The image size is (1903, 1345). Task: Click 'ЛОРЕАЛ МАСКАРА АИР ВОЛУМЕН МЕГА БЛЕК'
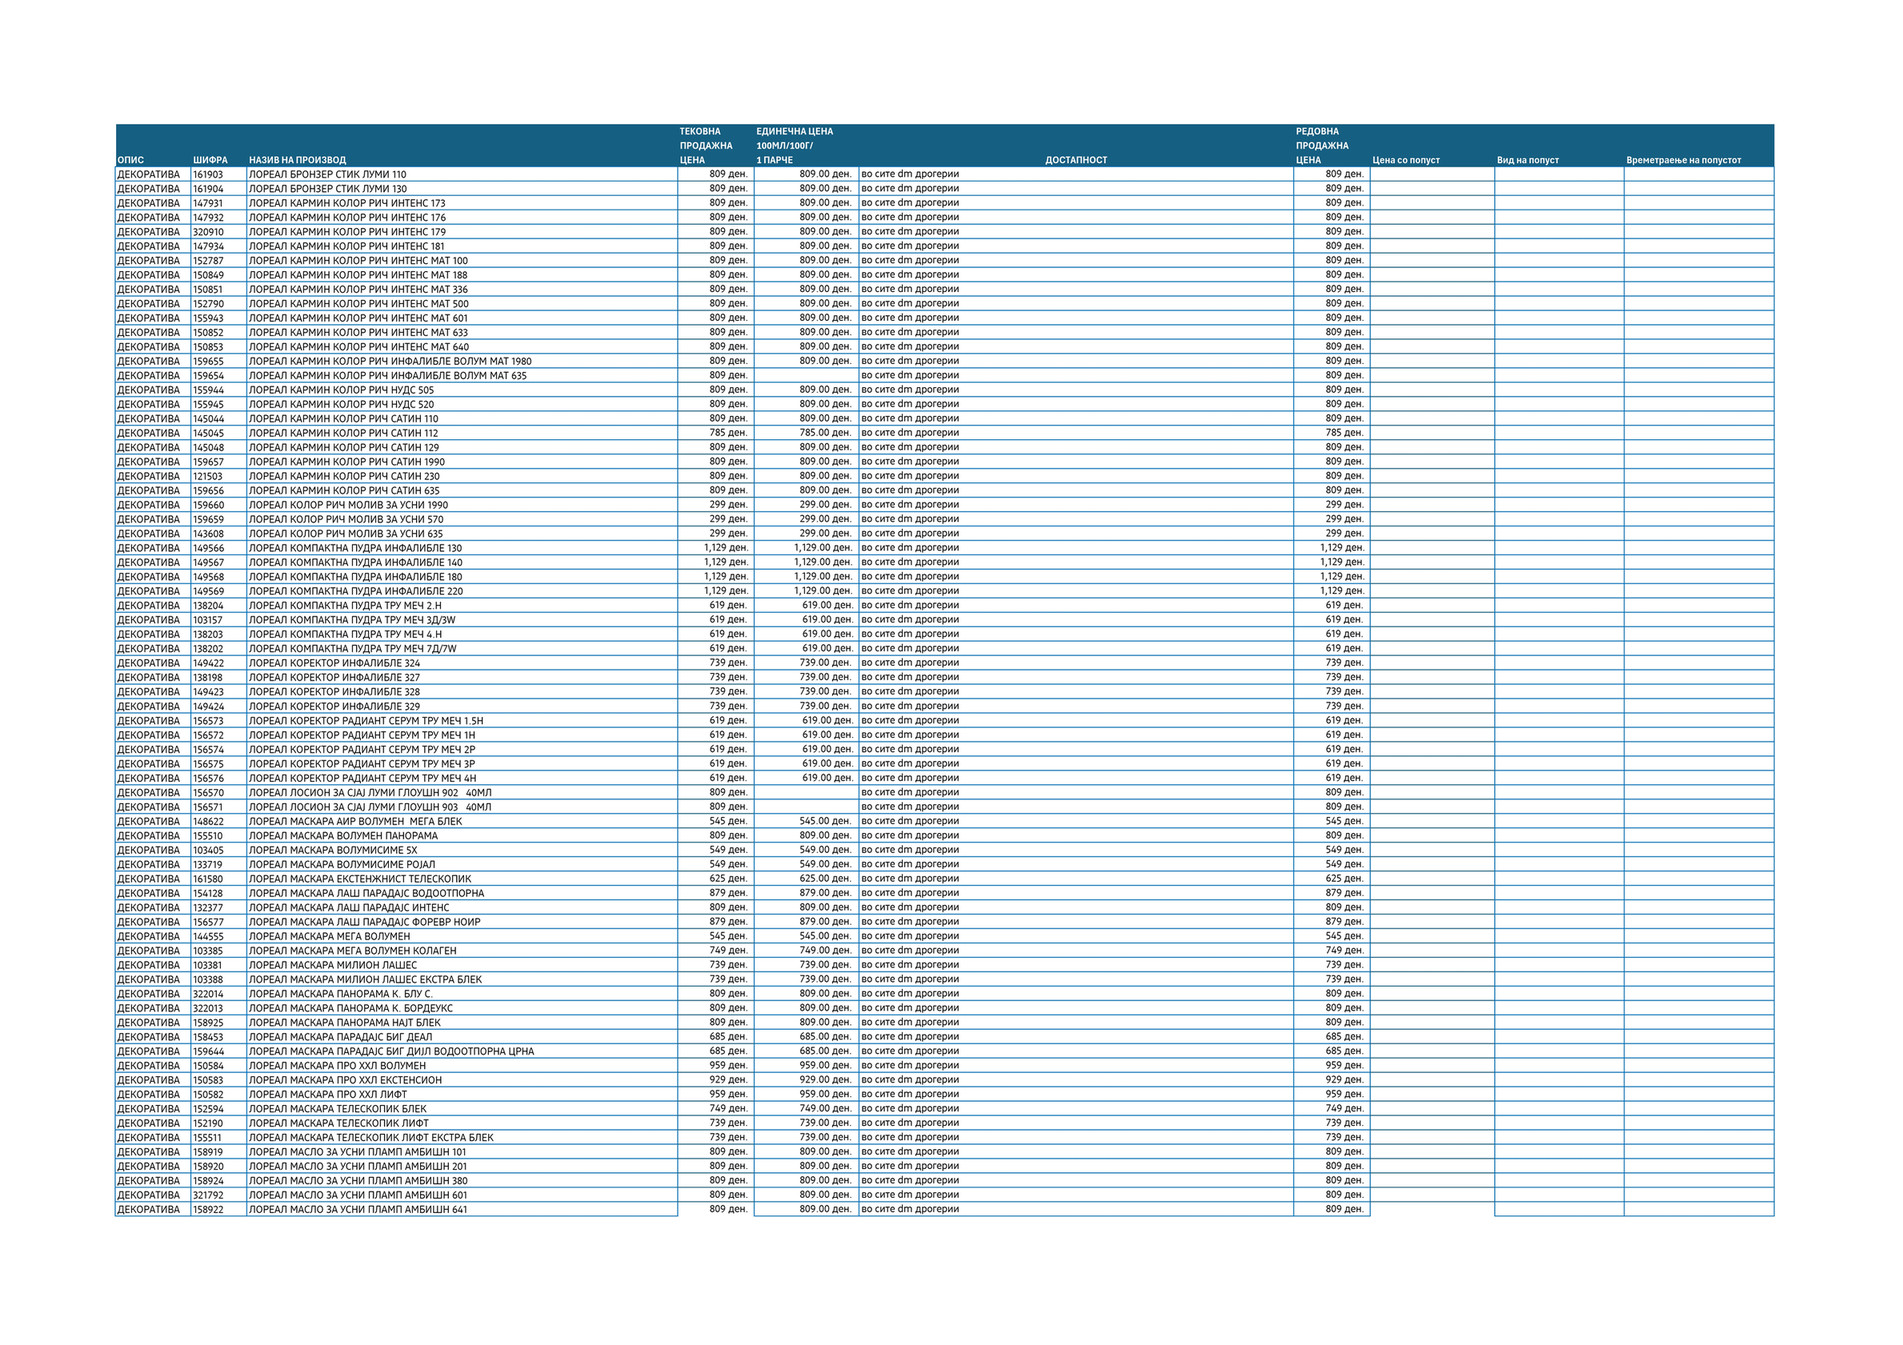(x=355, y=821)
